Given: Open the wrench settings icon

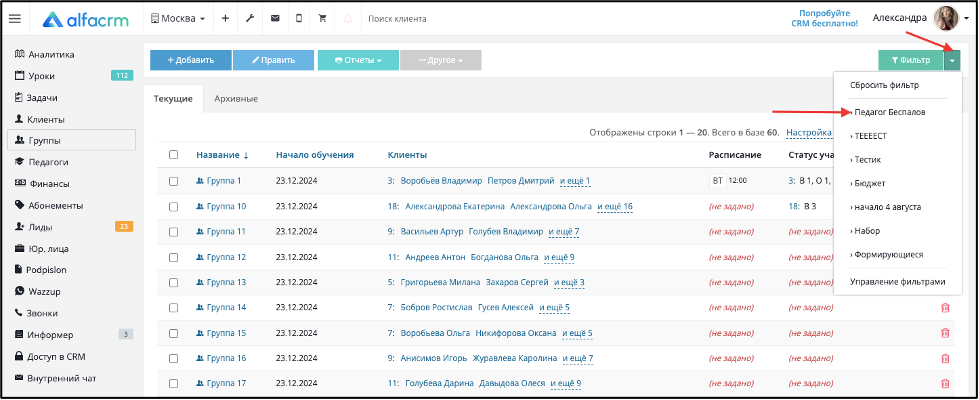Looking at the screenshot, I should tap(250, 19).
